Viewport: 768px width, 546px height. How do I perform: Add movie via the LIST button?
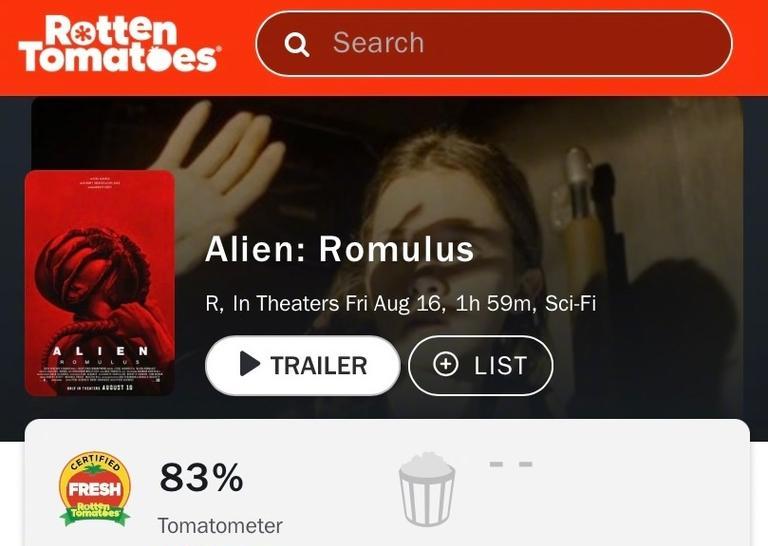tap(480, 365)
